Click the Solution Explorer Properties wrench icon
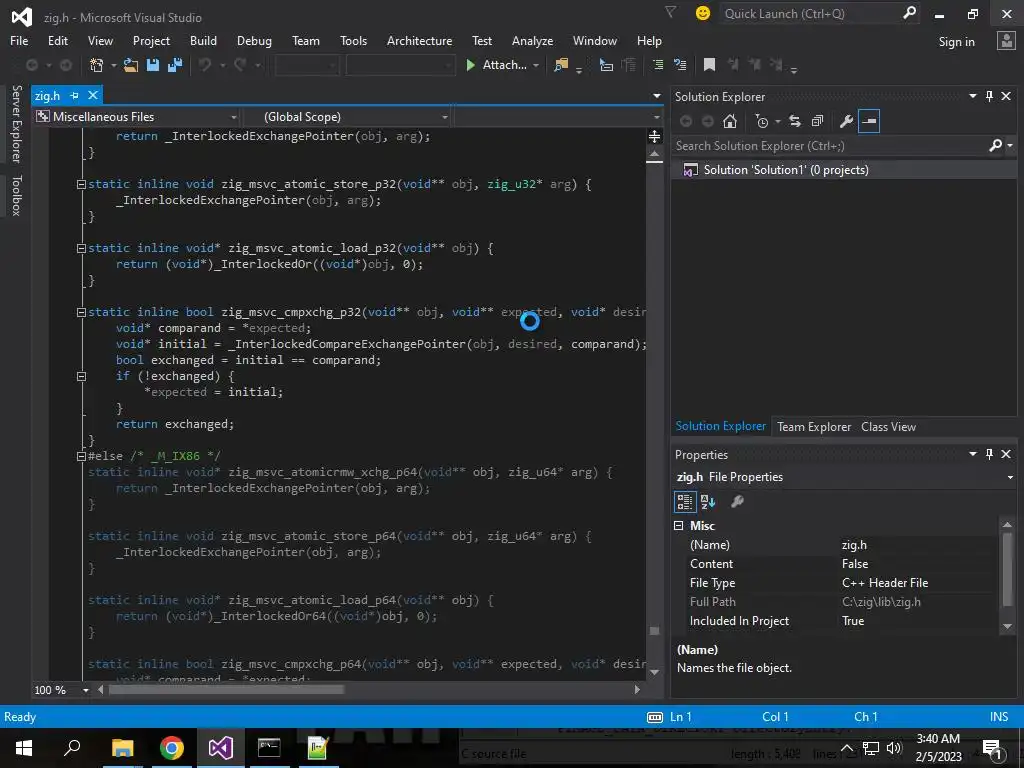 [846, 121]
